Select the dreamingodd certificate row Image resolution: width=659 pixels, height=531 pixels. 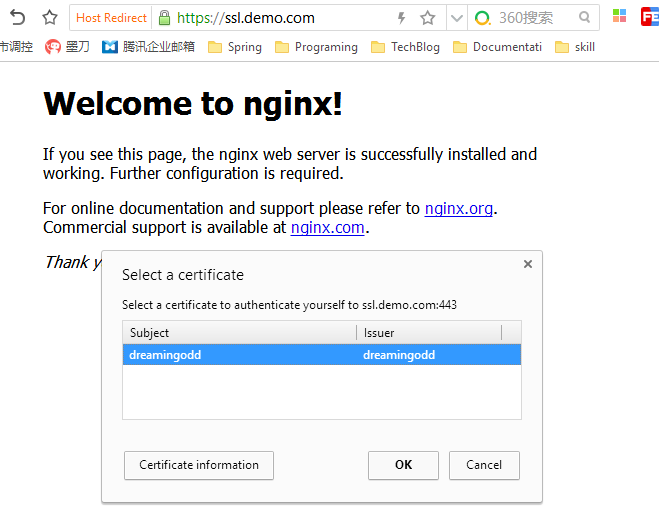coord(322,355)
